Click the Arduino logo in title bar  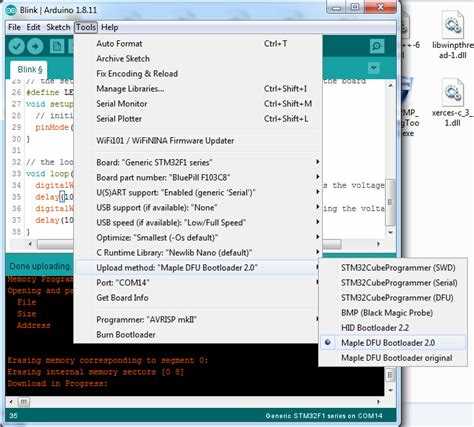(11, 10)
